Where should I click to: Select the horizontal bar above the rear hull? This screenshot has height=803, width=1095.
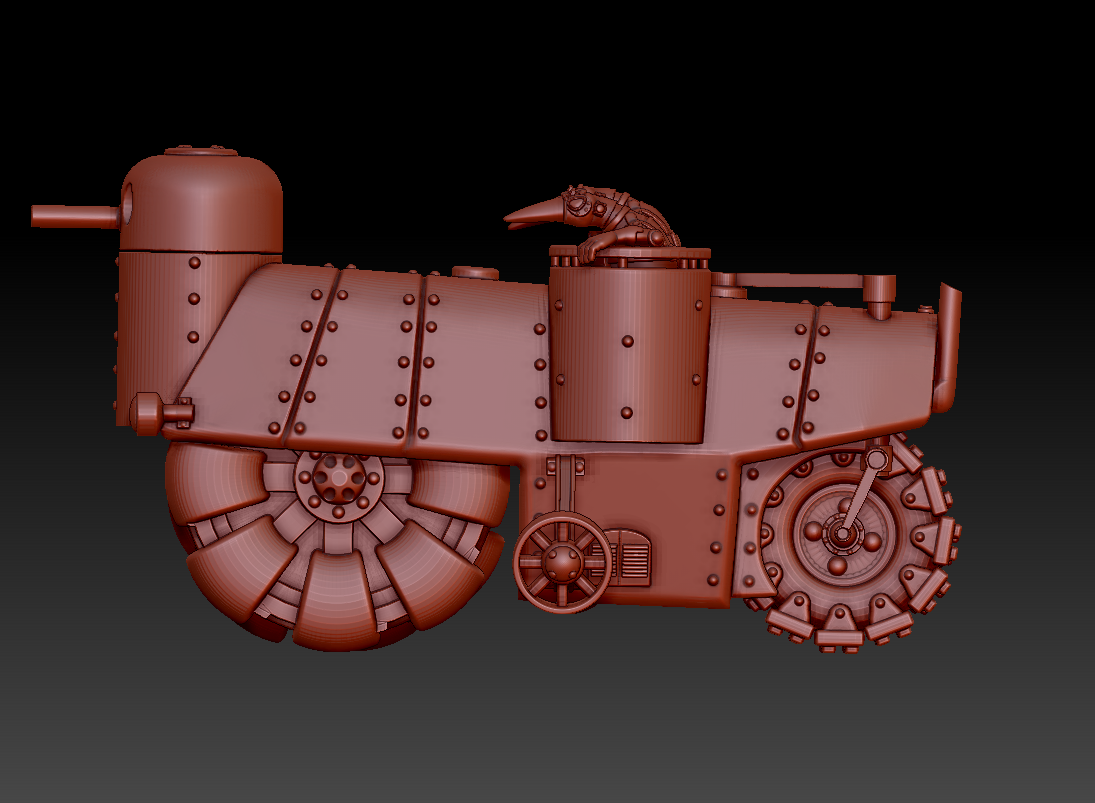(x=790, y=282)
